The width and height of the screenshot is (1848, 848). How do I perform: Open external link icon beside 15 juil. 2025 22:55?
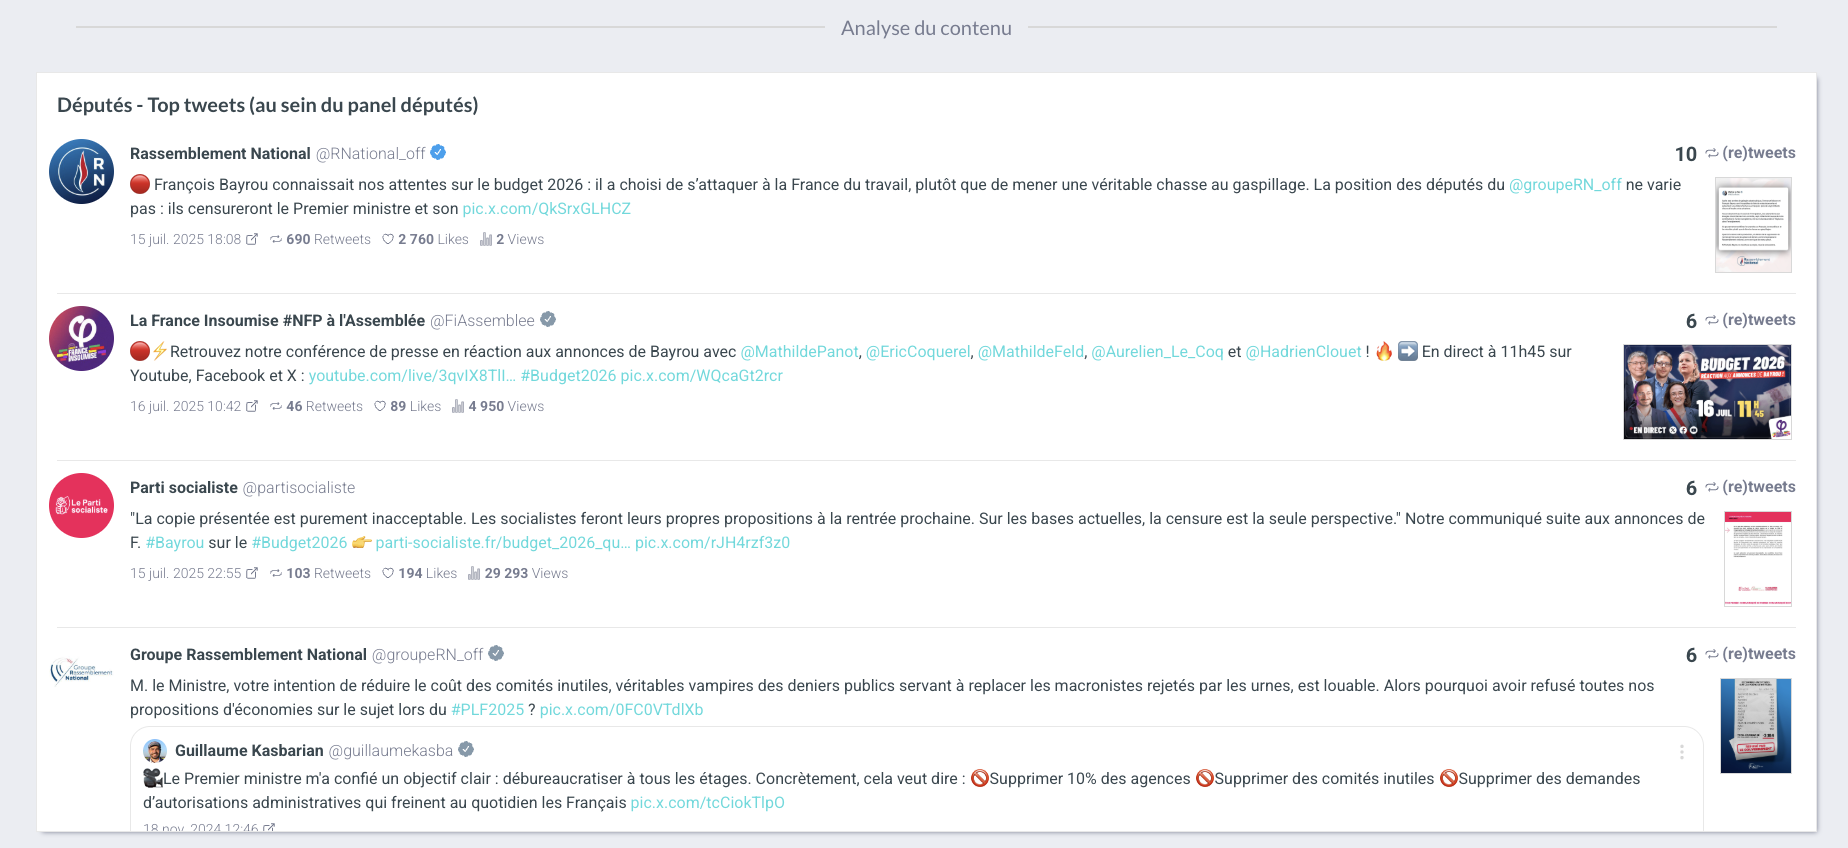pos(252,573)
